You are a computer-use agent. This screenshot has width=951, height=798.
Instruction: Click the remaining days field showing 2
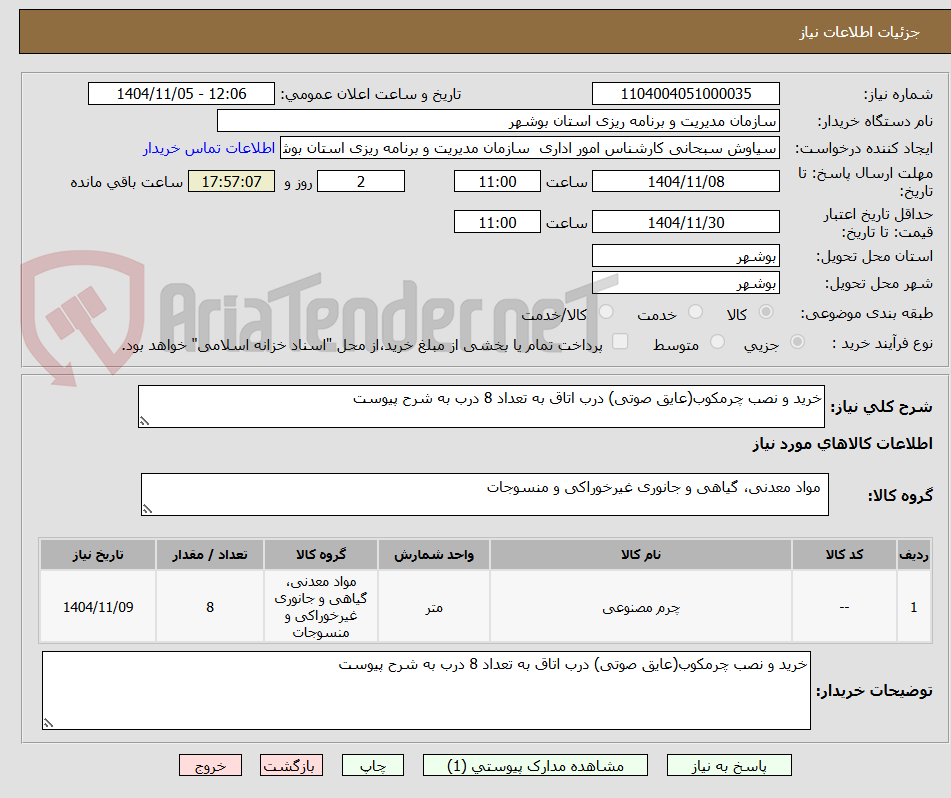point(361,181)
